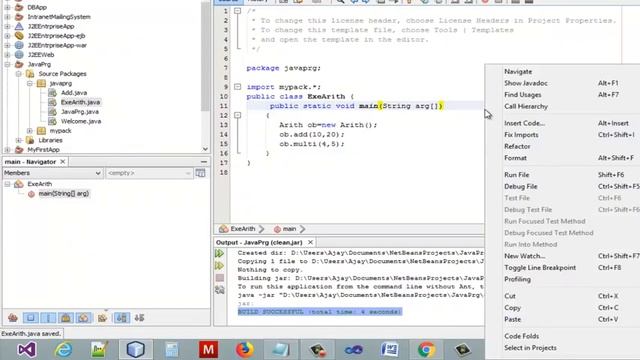Click the JavaPrg project coffee-cup icon
The width and height of the screenshot is (640, 360).
tap(19, 64)
